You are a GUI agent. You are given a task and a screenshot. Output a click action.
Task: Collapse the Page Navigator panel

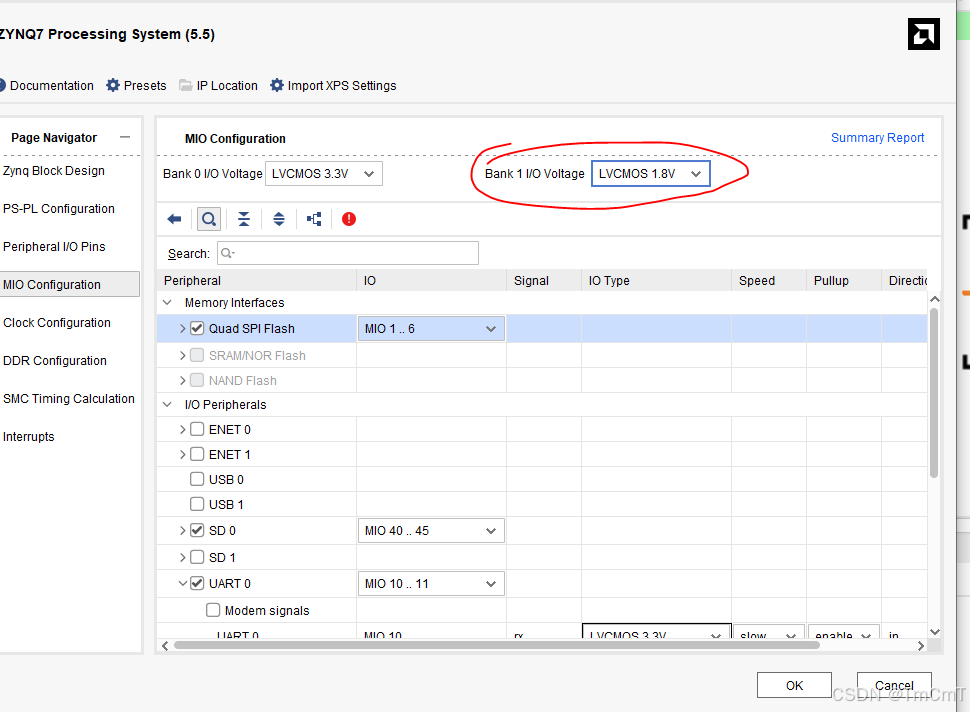(125, 137)
